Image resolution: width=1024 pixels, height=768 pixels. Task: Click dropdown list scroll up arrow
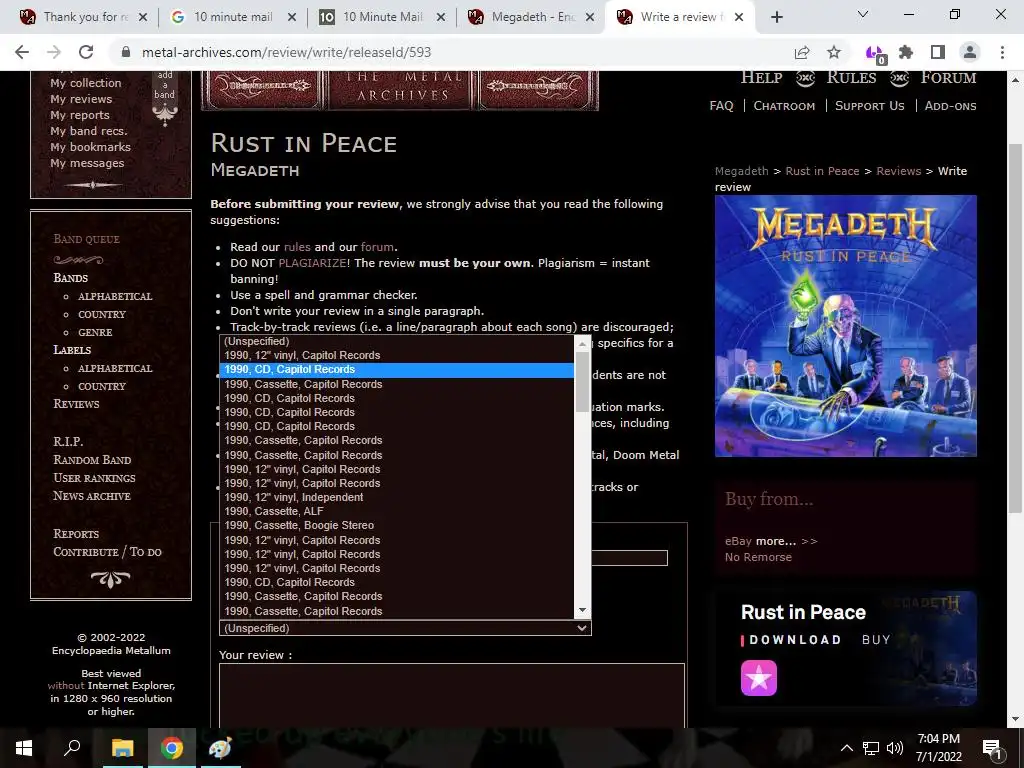(583, 343)
